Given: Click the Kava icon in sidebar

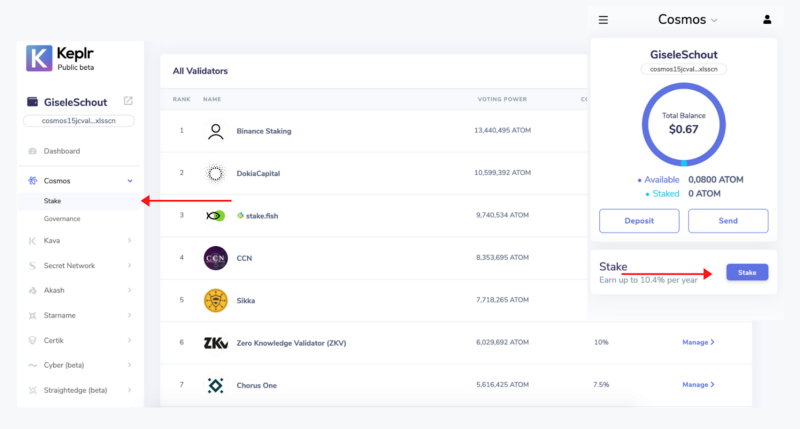Looking at the screenshot, I should [32, 241].
